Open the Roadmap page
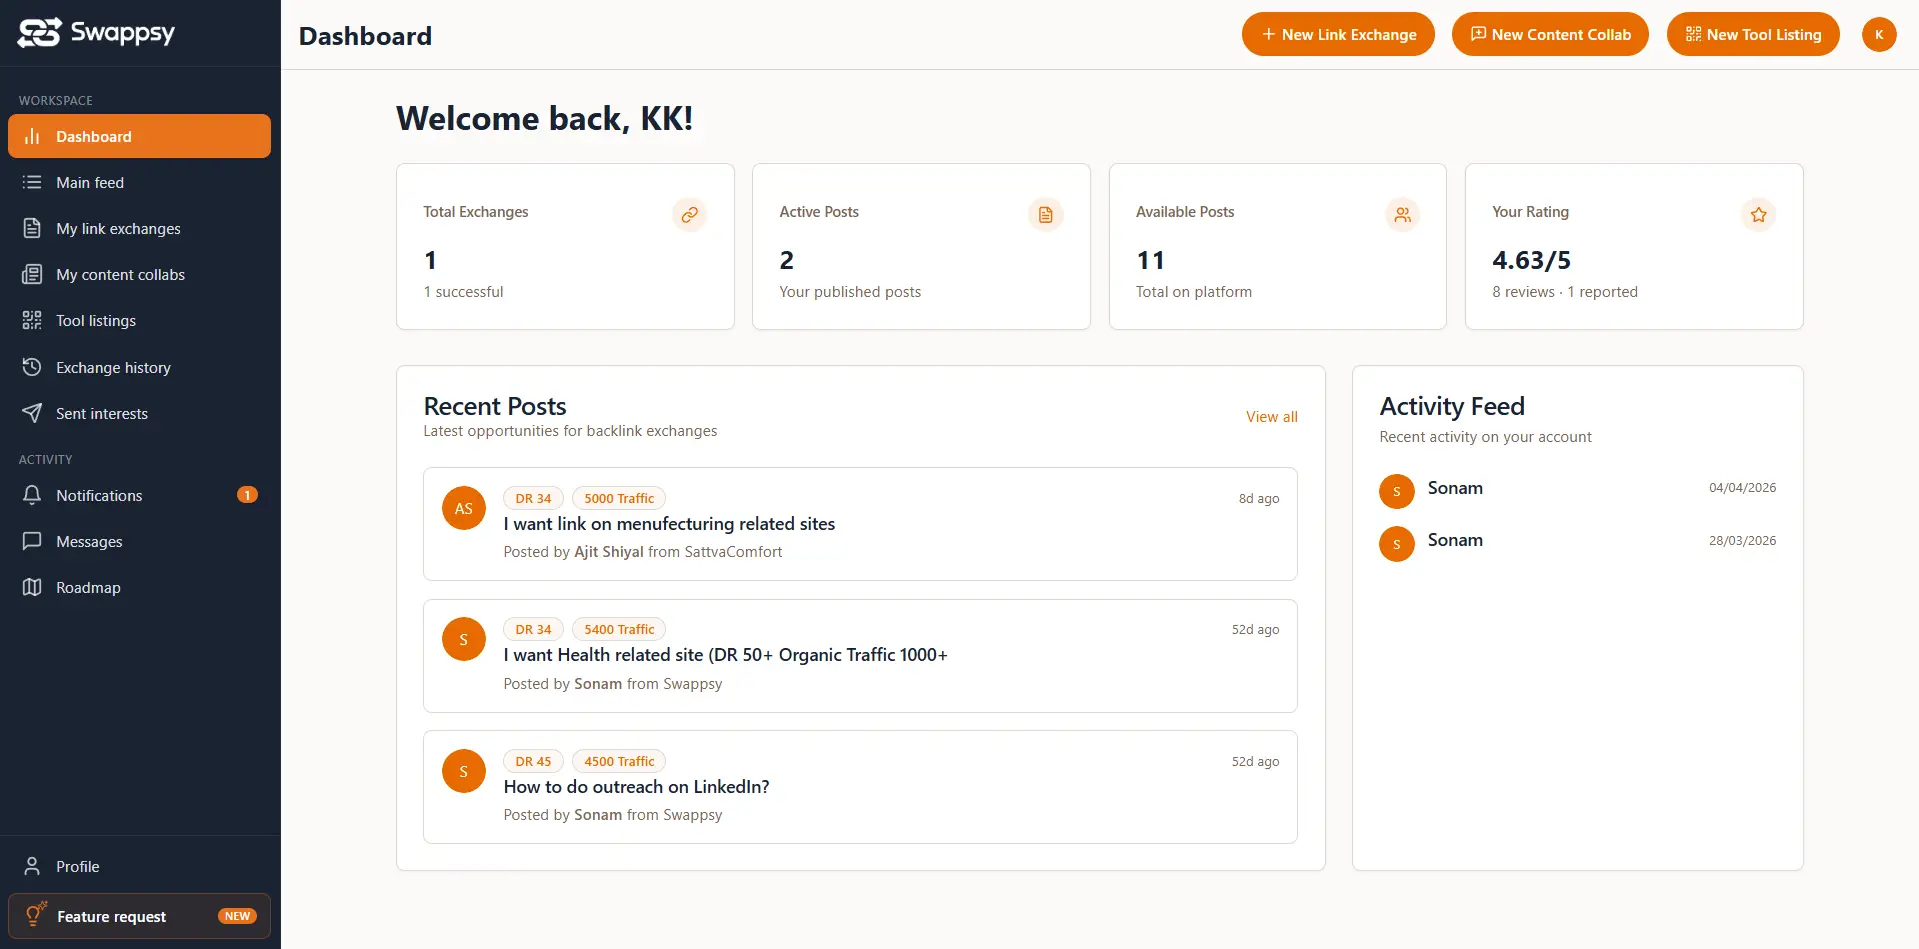 point(139,587)
